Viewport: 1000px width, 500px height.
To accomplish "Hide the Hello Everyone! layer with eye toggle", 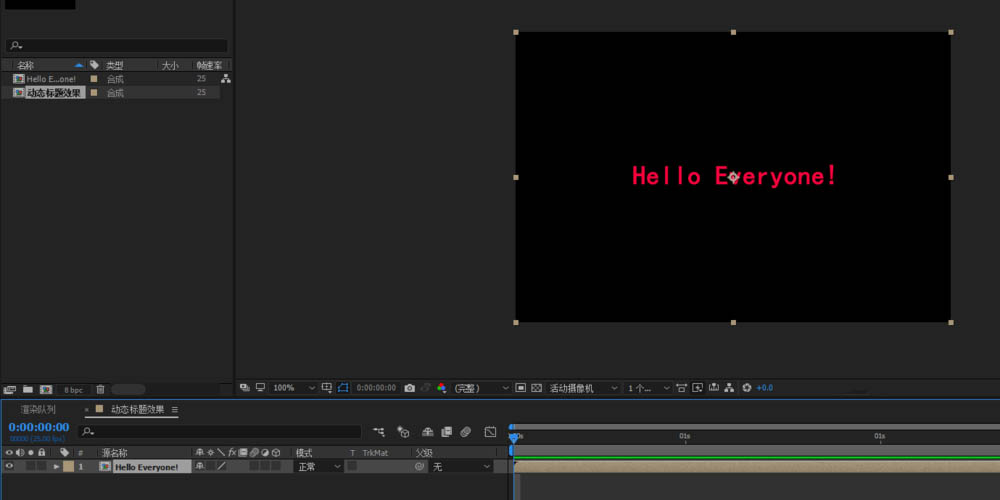I will tap(9, 467).
